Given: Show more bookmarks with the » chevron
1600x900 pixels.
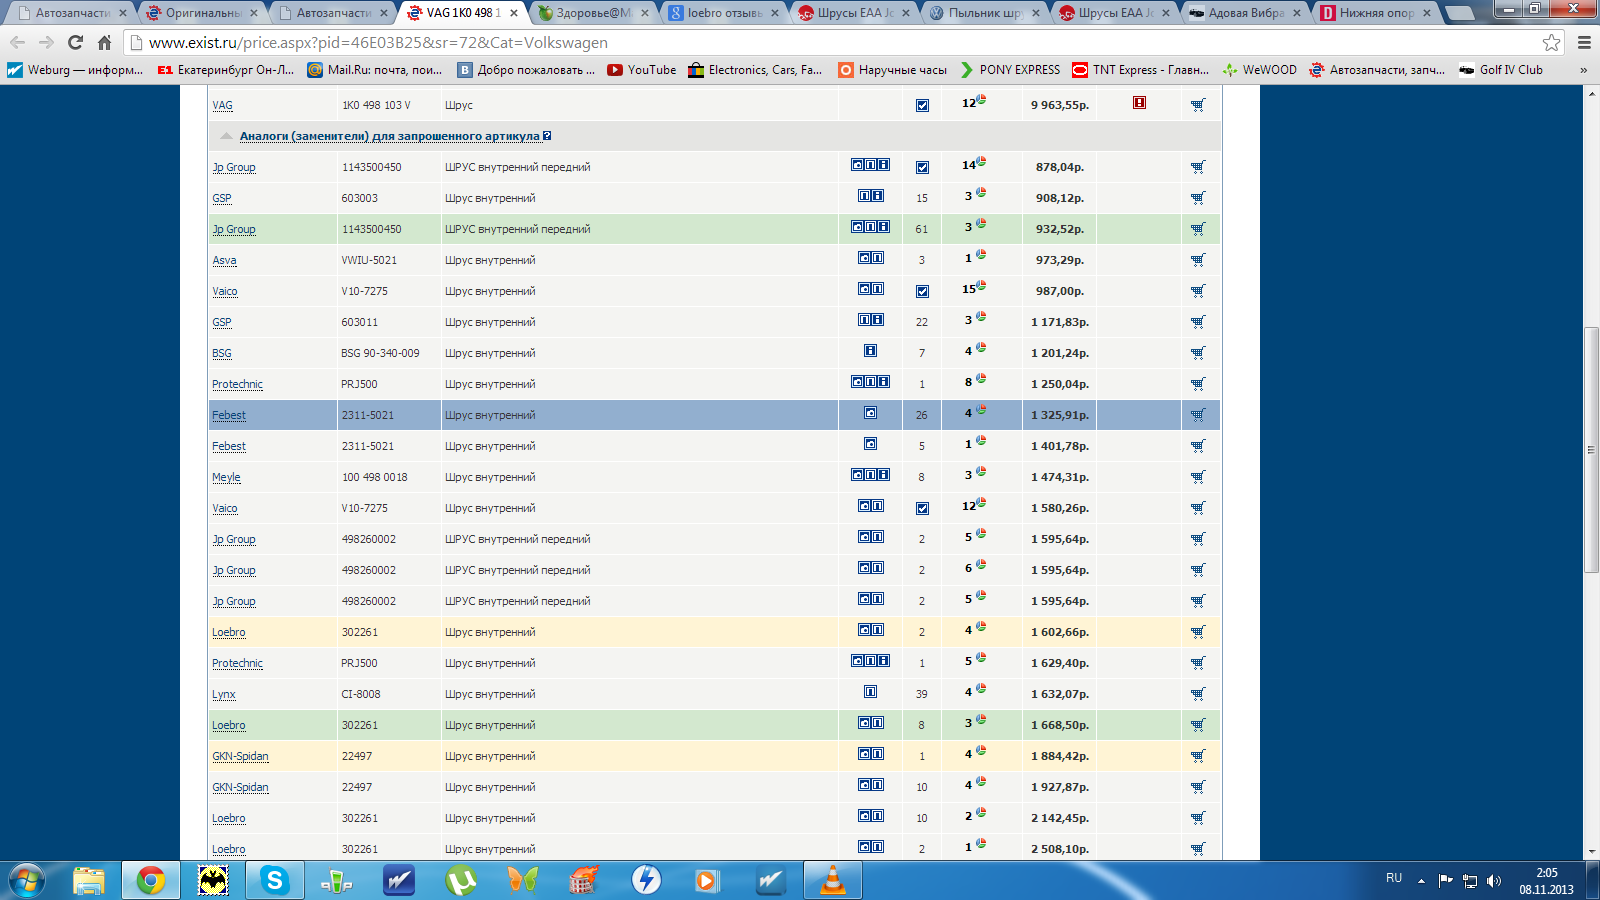Looking at the screenshot, I should (1583, 70).
